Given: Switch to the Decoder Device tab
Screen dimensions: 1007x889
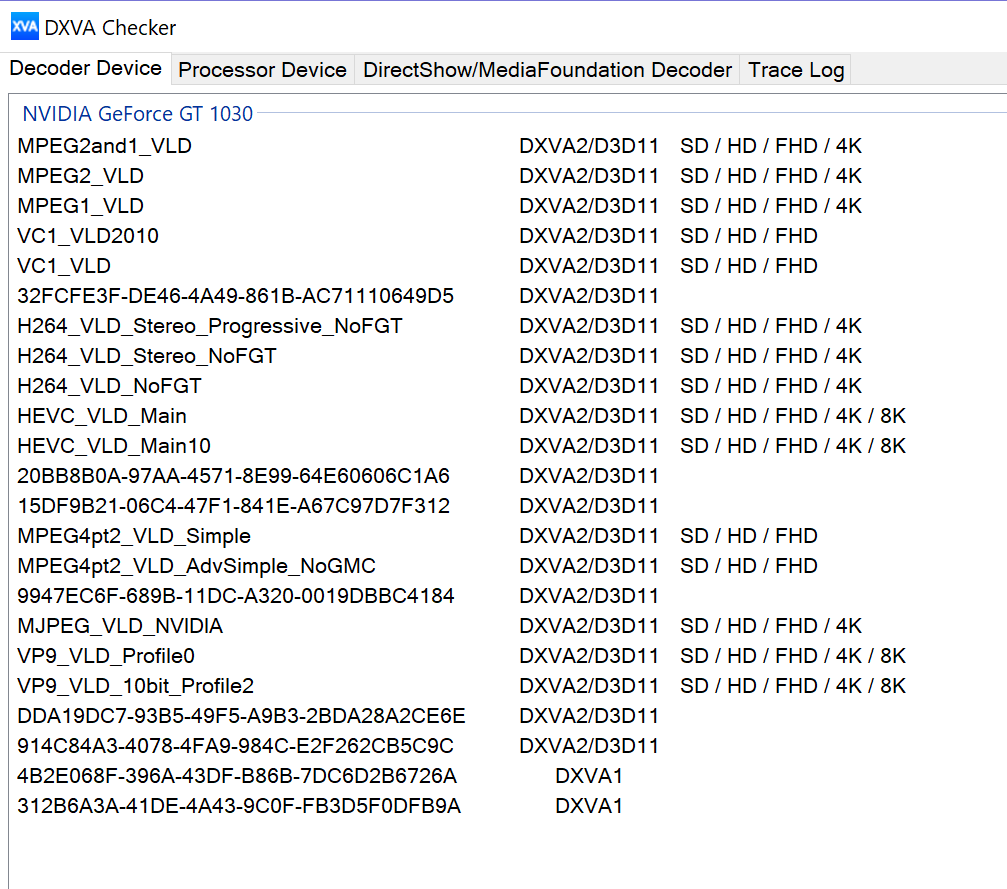Looking at the screenshot, I should click(x=85, y=68).
